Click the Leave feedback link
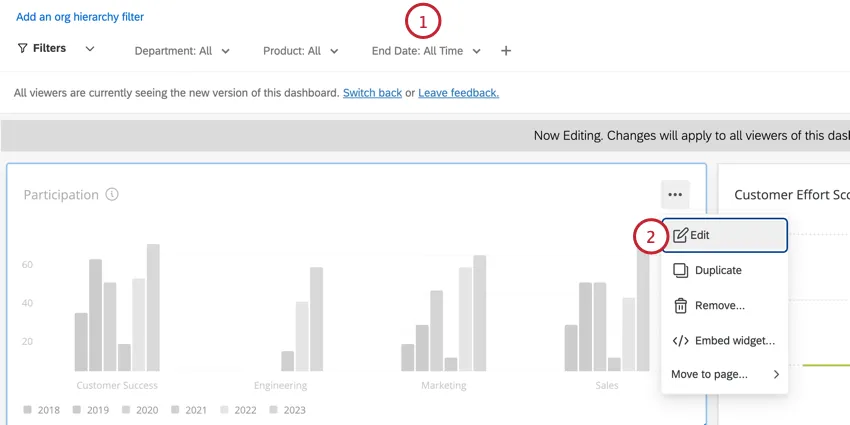 (x=458, y=93)
